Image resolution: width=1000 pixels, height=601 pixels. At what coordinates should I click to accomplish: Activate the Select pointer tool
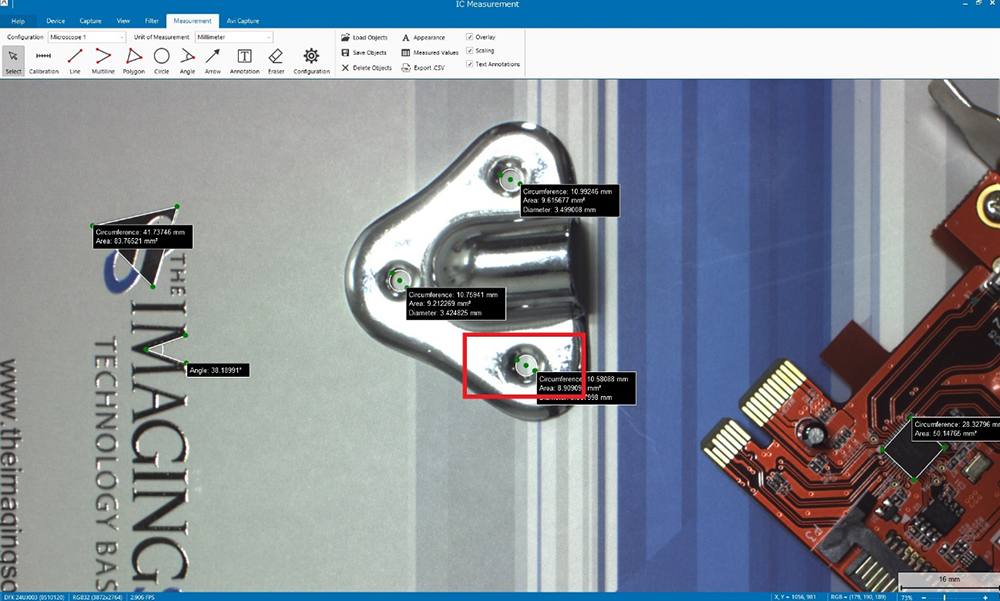click(x=13, y=61)
